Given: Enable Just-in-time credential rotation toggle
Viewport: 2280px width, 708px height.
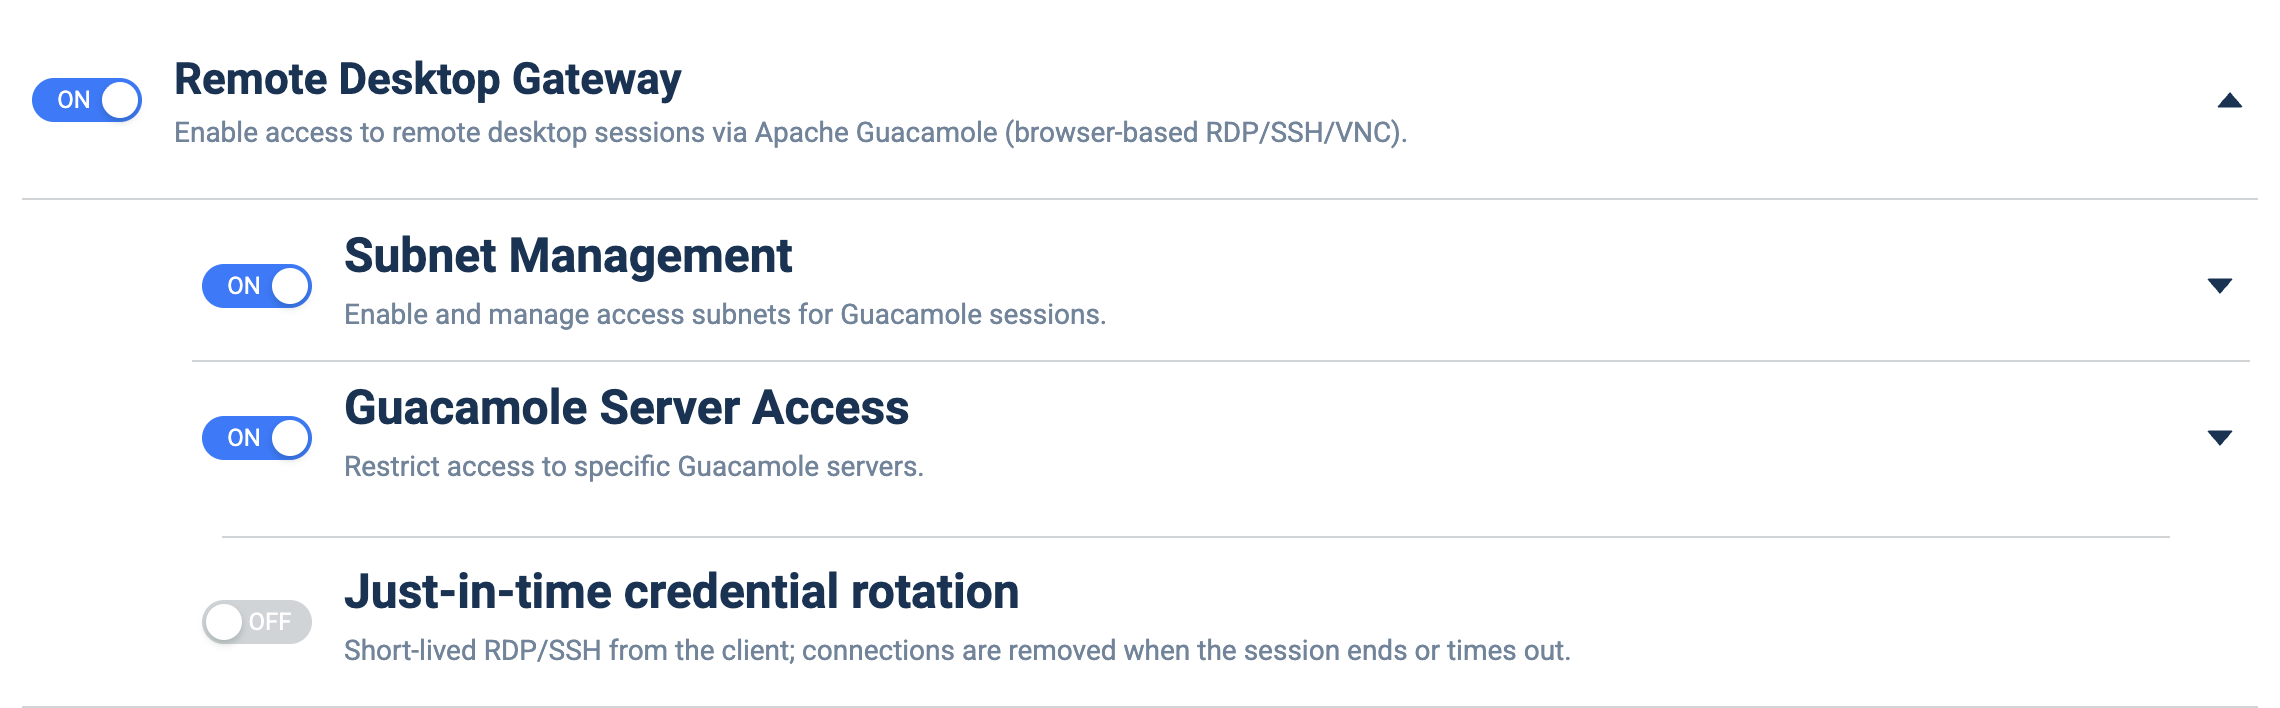Looking at the screenshot, I should (x=257, y=622).
